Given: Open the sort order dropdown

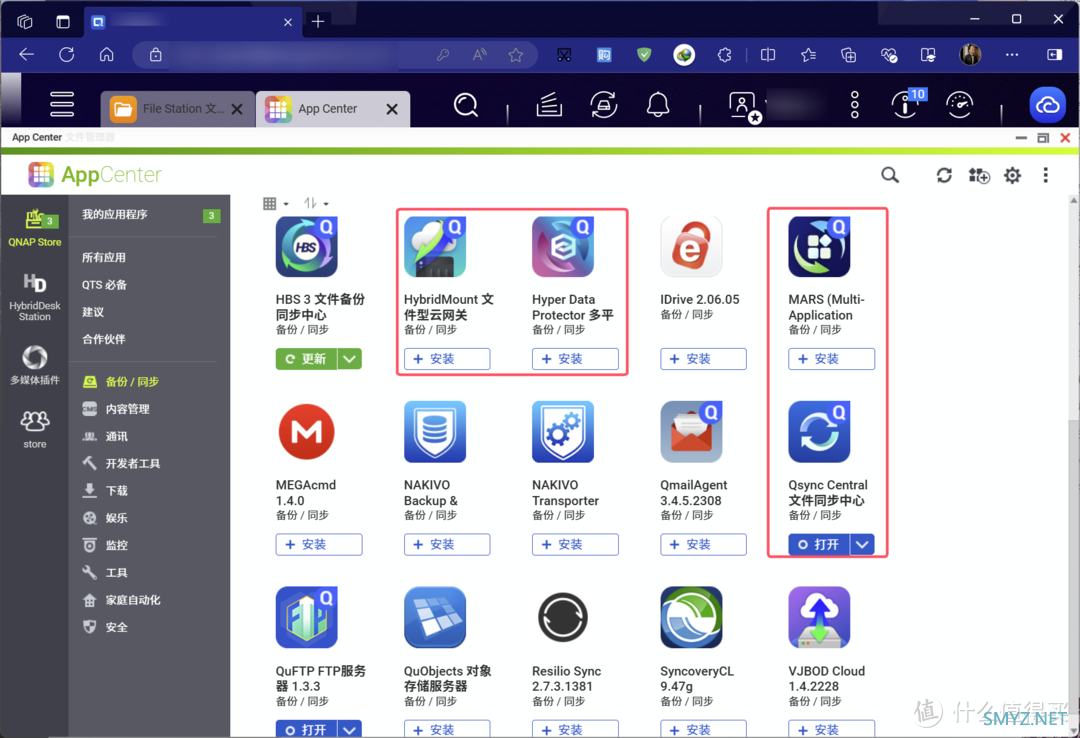Looking at the screenshot, I should tap(316, 203).
